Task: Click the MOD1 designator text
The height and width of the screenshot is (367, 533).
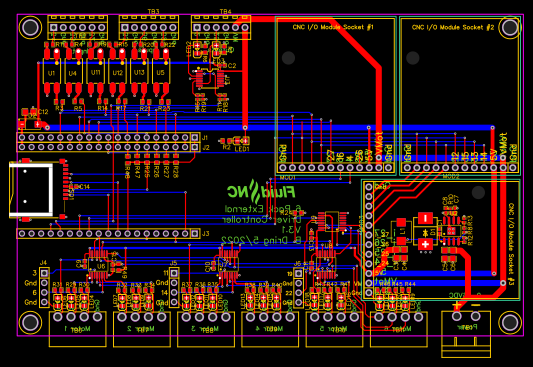Action: tap(288, 178)
